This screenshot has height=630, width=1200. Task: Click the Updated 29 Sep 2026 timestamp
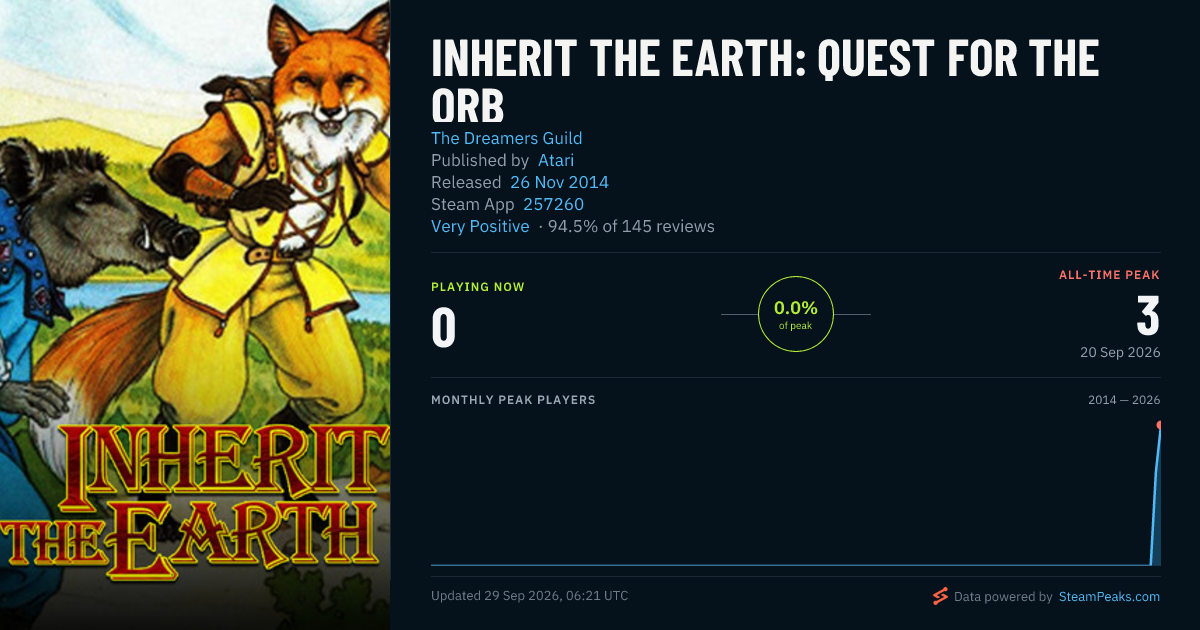(530, 596)
